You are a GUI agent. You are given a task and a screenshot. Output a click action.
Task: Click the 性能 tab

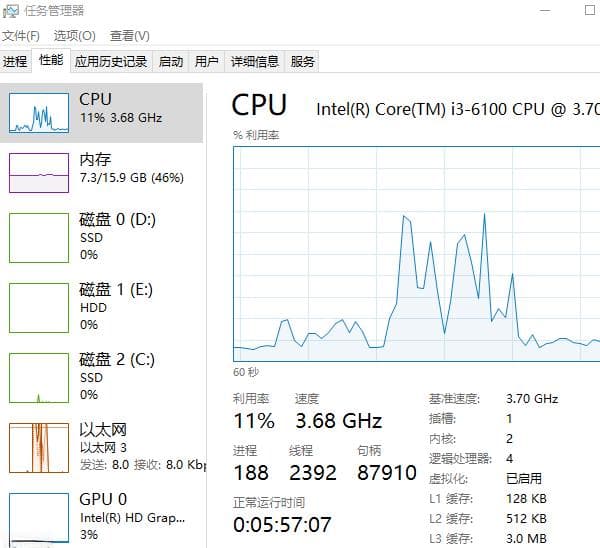51,60
